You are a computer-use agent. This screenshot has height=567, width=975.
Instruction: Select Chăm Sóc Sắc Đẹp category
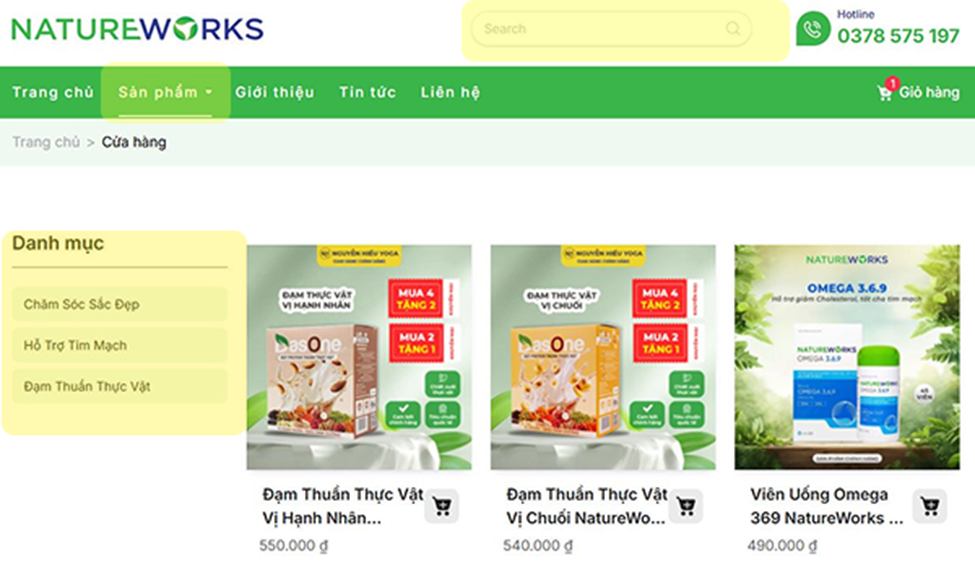pyautogui.click(x=119, y=304)
